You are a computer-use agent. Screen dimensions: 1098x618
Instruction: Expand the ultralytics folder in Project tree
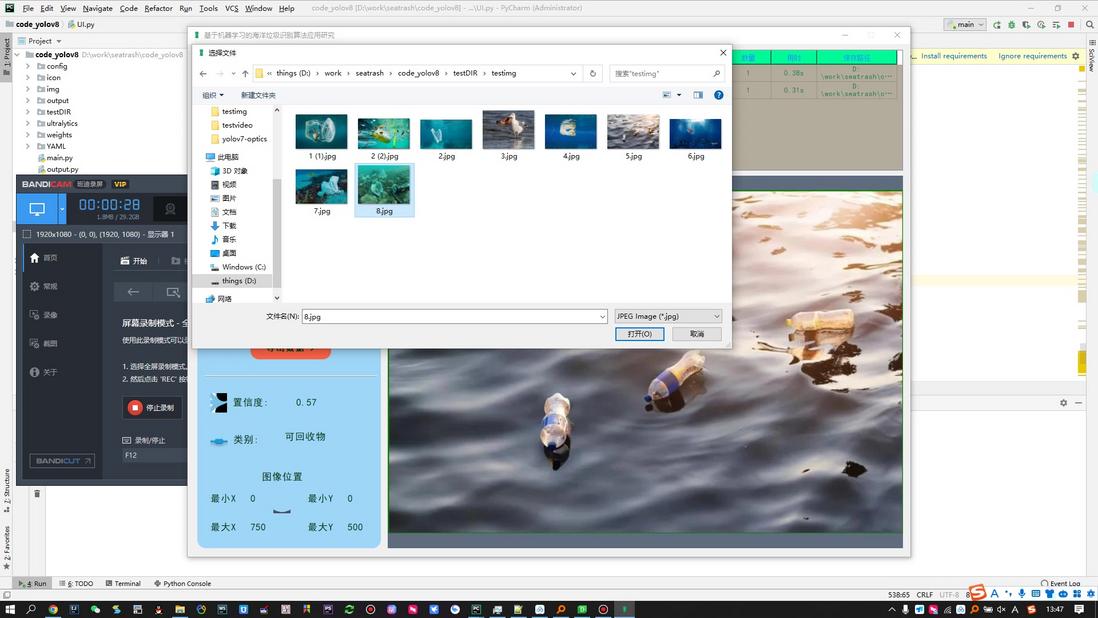pos(28,123)
